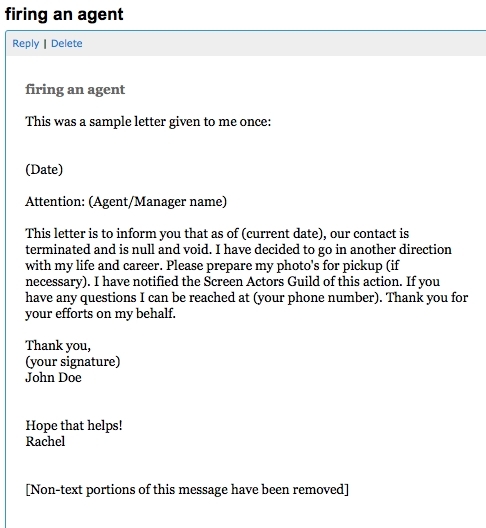Click the '[Non-text portions...removed]' notice

187,490
